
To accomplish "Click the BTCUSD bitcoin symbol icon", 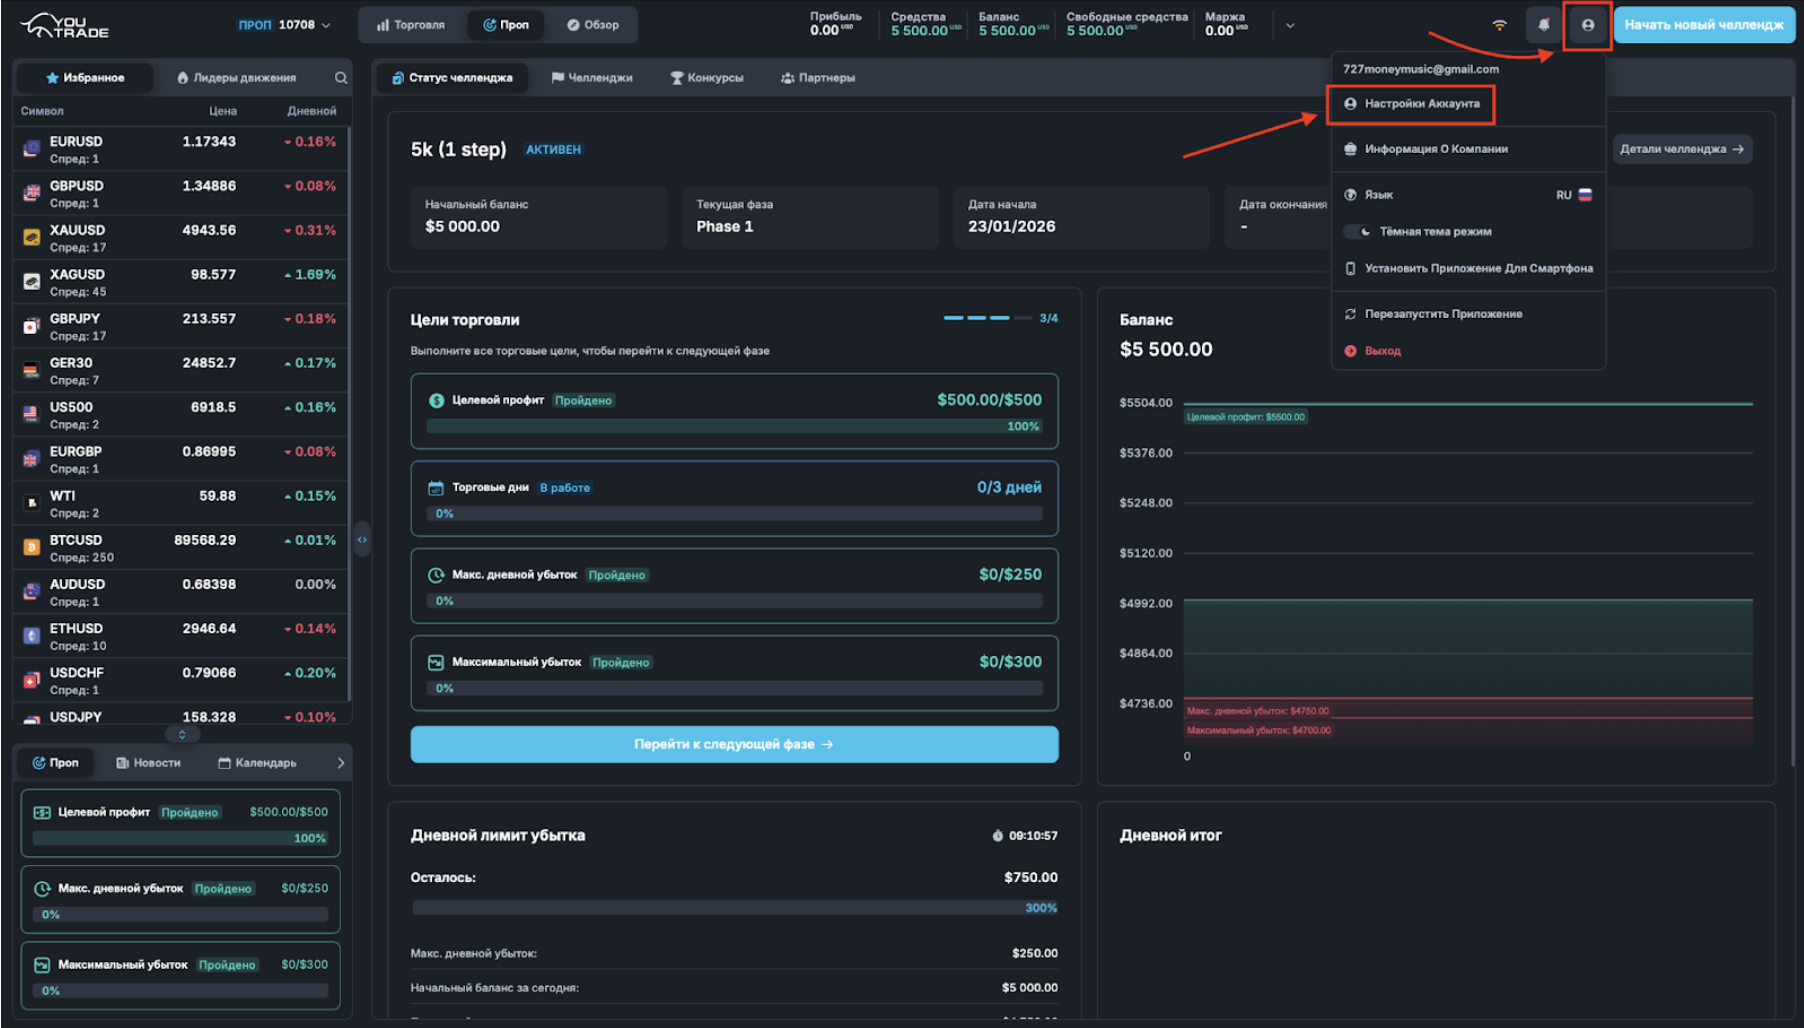I will (x=32, y=547).
